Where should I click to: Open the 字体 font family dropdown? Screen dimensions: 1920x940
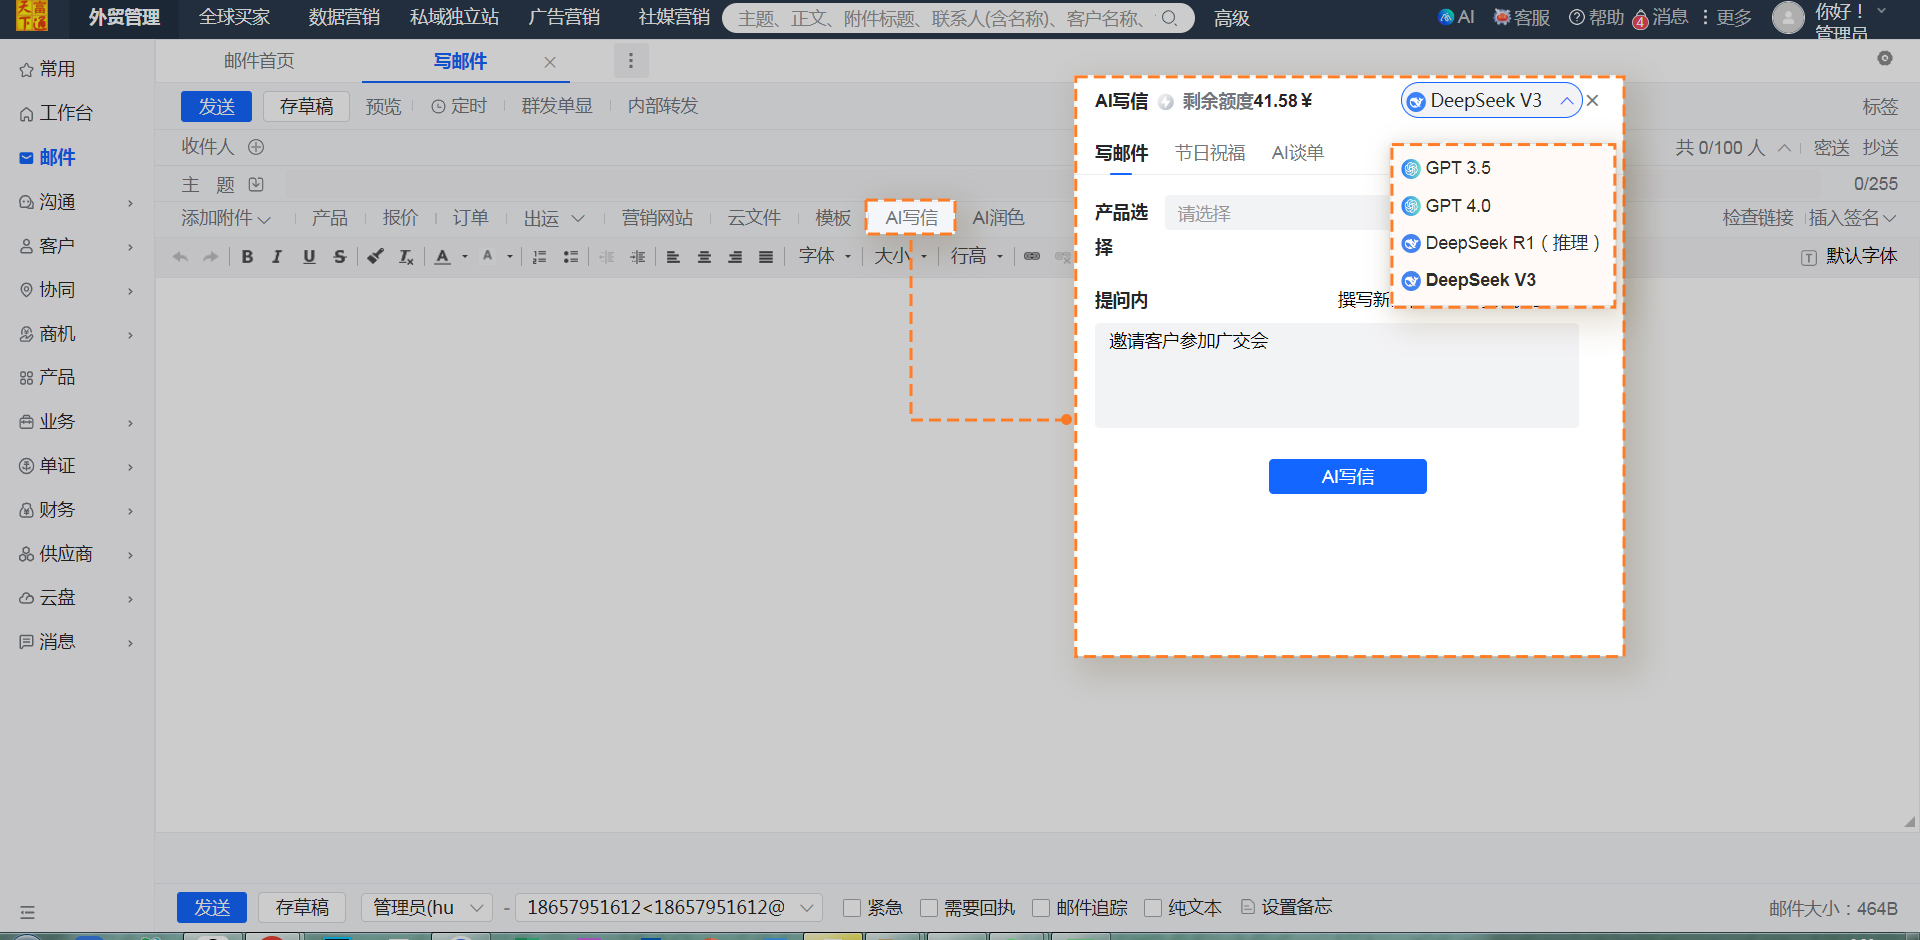(x=824, y=257)
